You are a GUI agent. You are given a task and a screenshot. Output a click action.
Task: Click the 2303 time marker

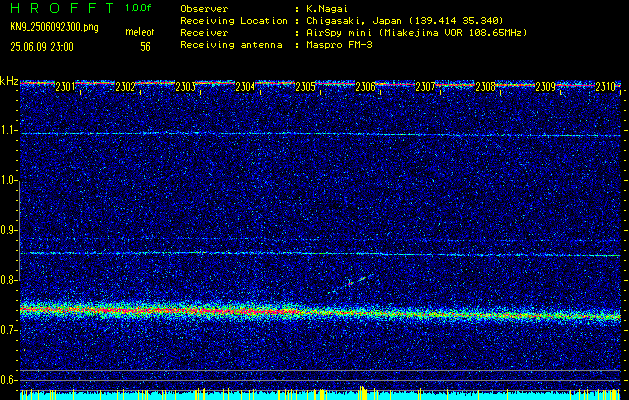click(185, 86)
